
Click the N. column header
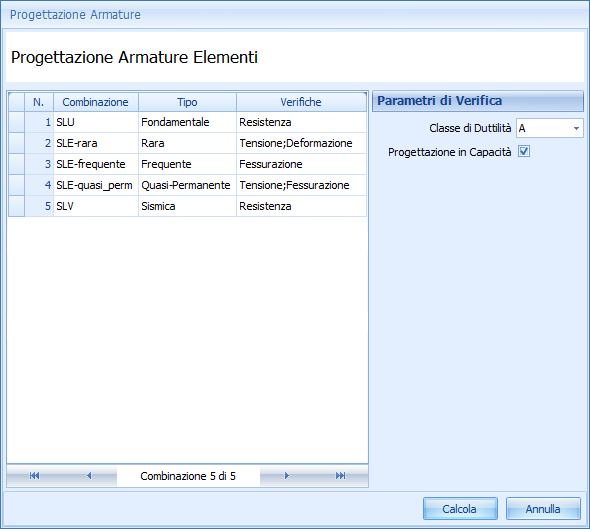pos(39,102)
